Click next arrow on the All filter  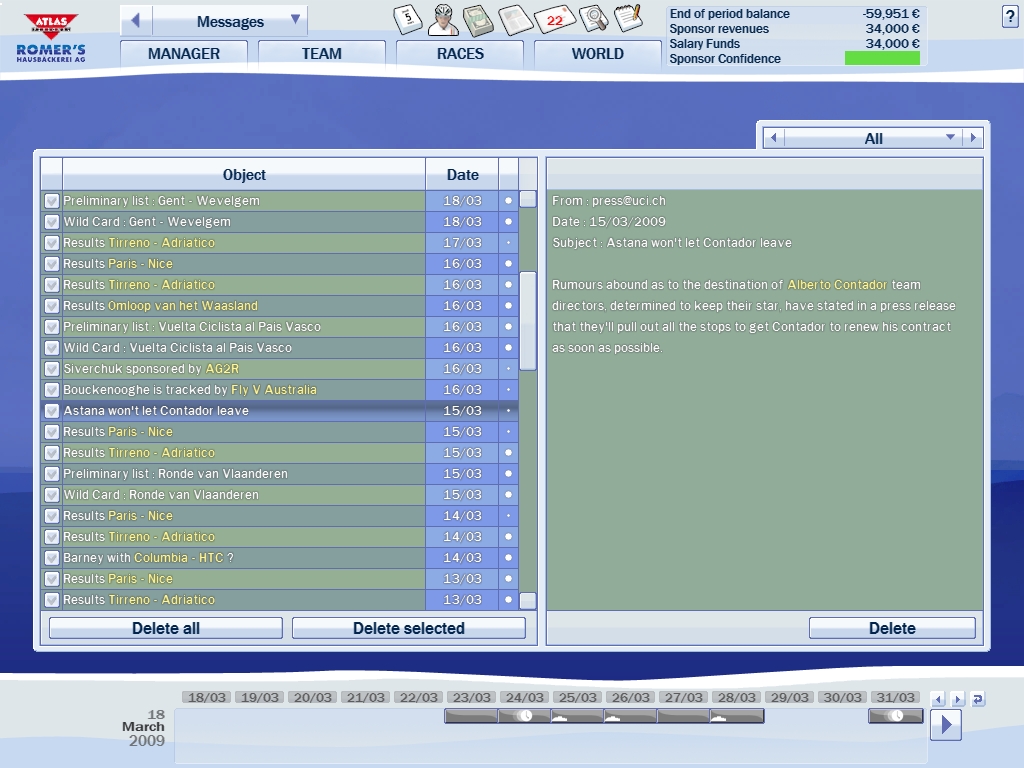point(971,138)
